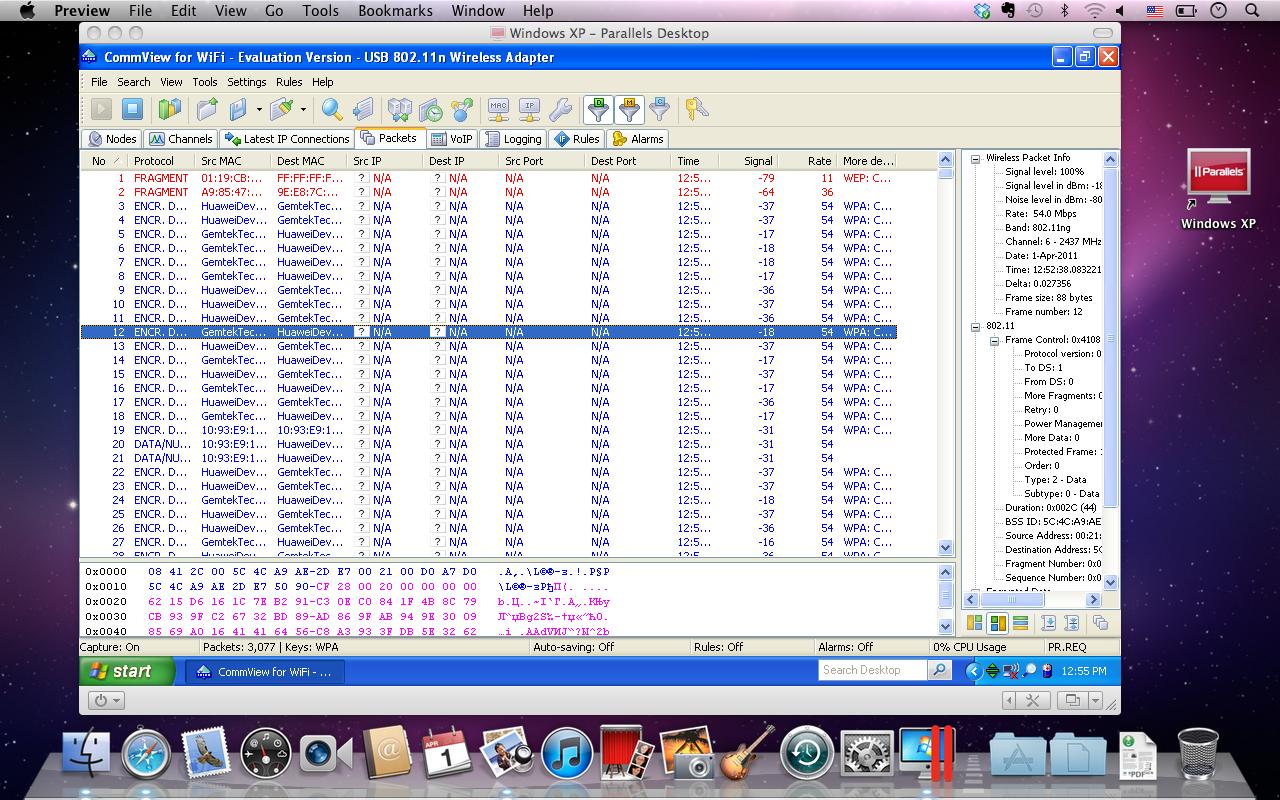This screenshot has width=1280, height=800.
Task: Click the open capture log folder icon
Action: click(207, 109)
